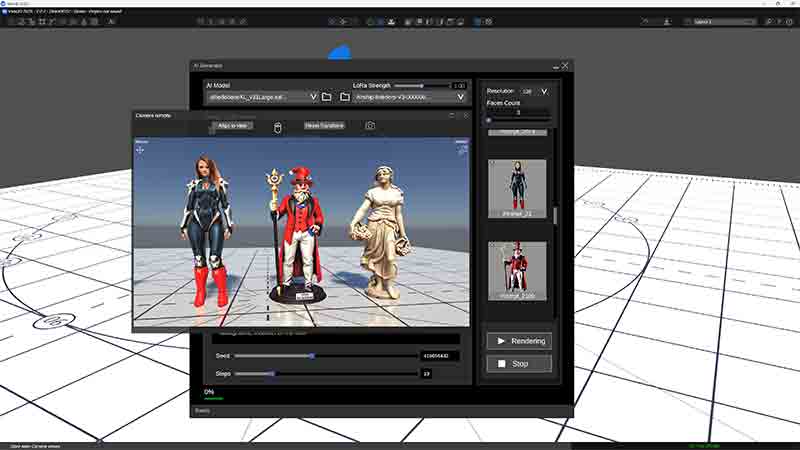
Task: Click the Reset Transform button
Action: tap(324, 126)
